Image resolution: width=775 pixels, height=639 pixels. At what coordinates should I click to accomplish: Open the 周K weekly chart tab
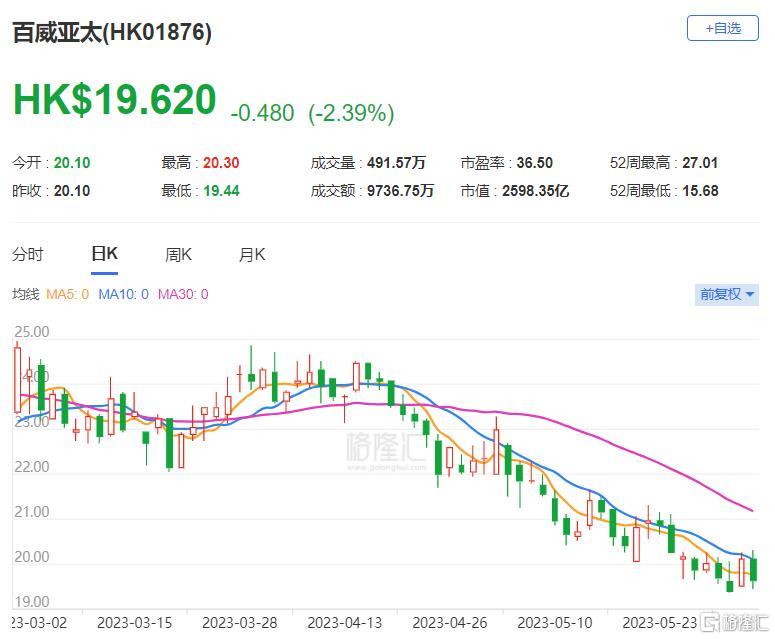pyautogui.click(x=178, y=255)
